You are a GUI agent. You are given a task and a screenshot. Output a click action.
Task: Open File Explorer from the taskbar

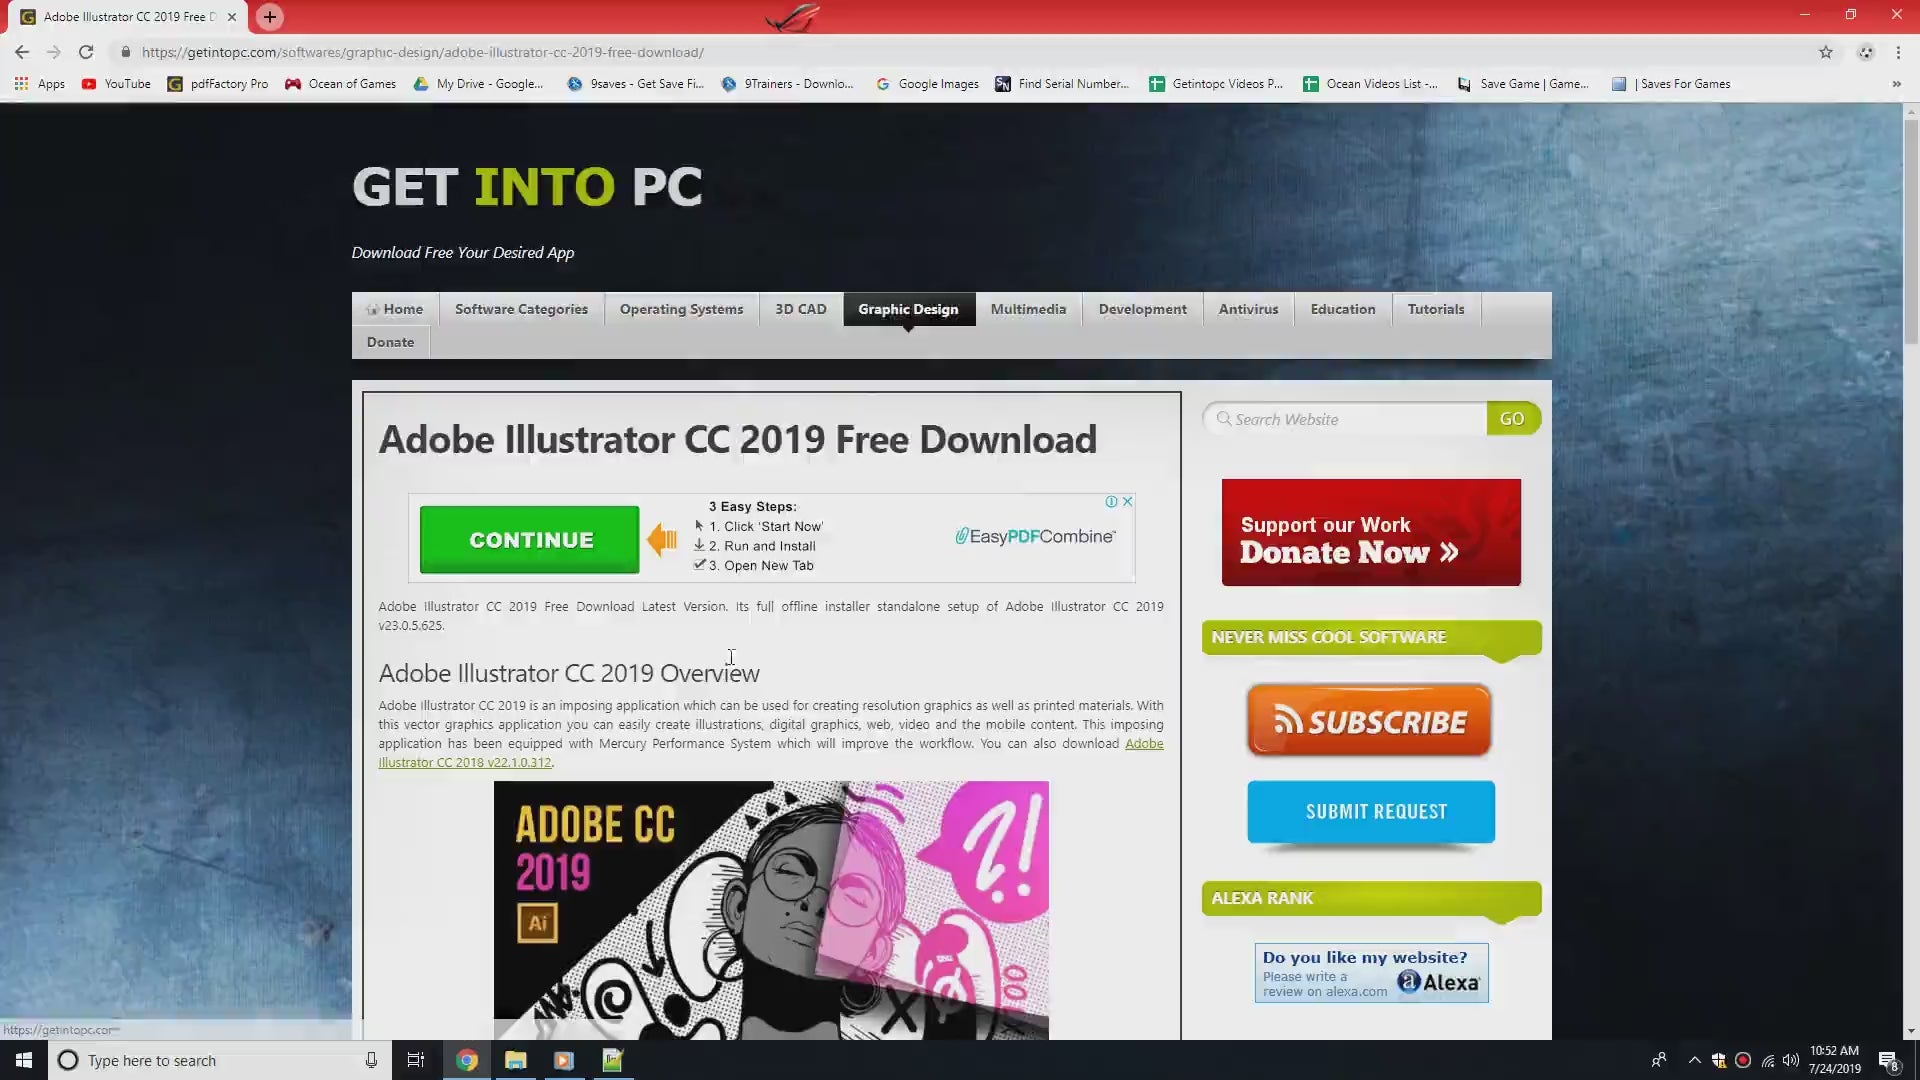[x=515, y=1060]
